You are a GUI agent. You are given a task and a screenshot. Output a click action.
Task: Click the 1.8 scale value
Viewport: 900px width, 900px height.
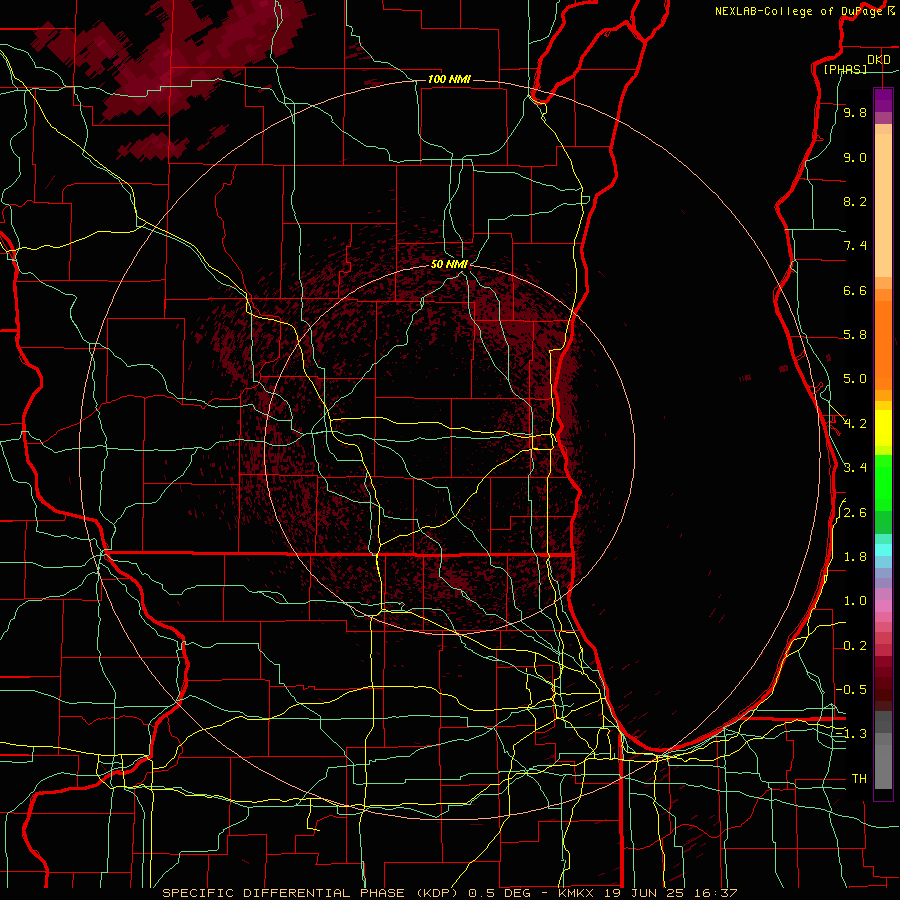click(x=855, y=557)
